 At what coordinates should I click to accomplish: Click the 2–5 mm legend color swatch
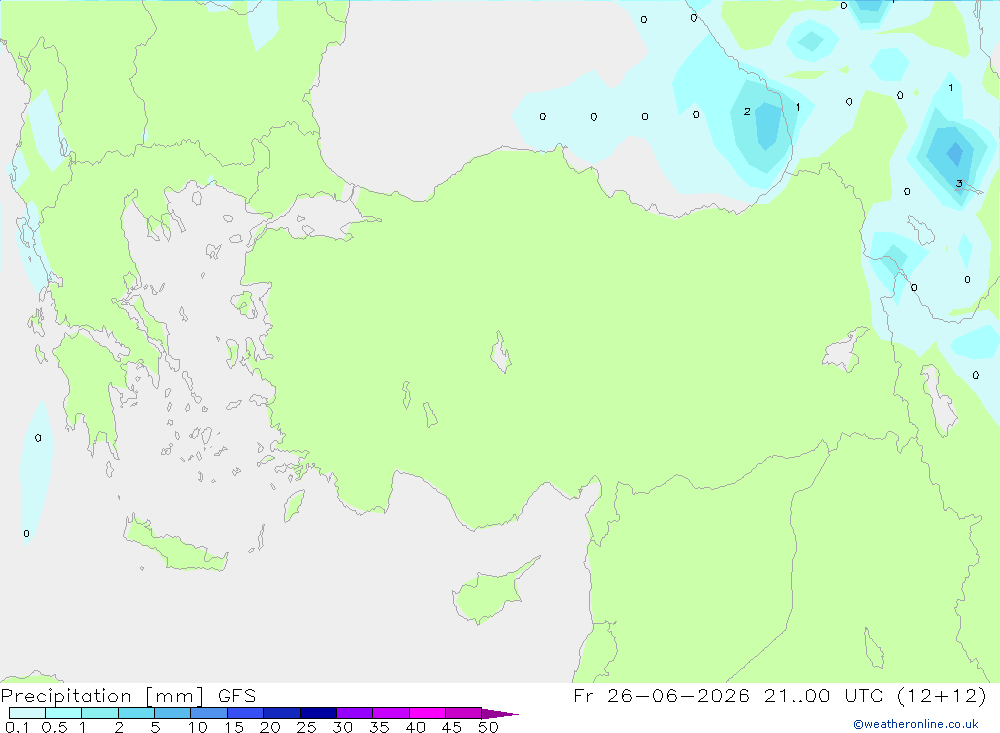(x=136, y=713)
